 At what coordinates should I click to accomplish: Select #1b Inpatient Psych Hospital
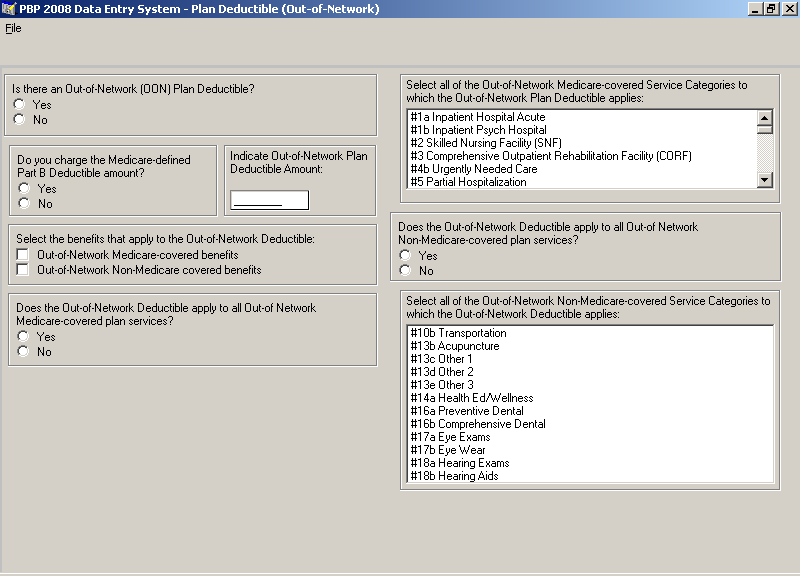tap(582, 130)
